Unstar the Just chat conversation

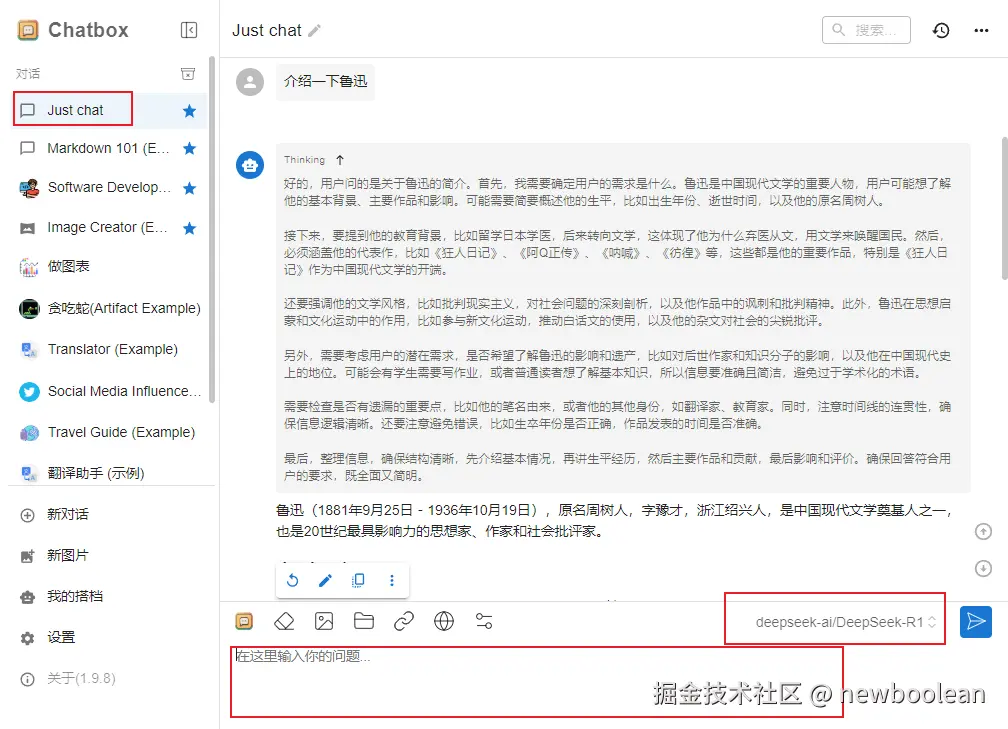(189, 111)
